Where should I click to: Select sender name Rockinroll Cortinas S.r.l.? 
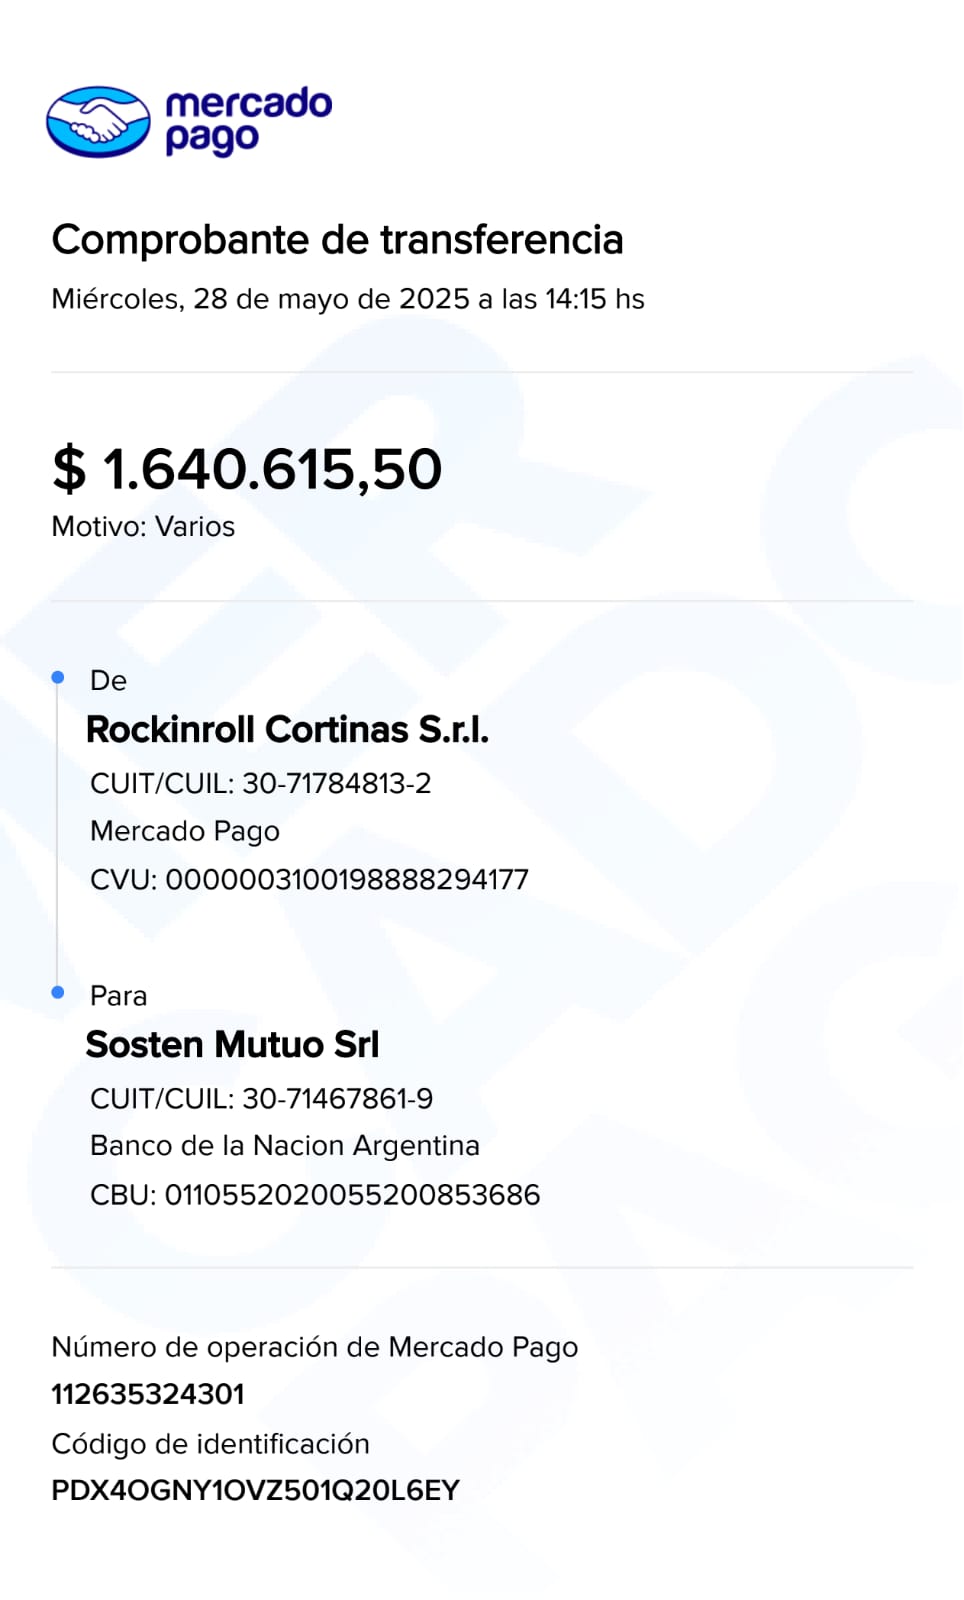click(x=287, y=730)
